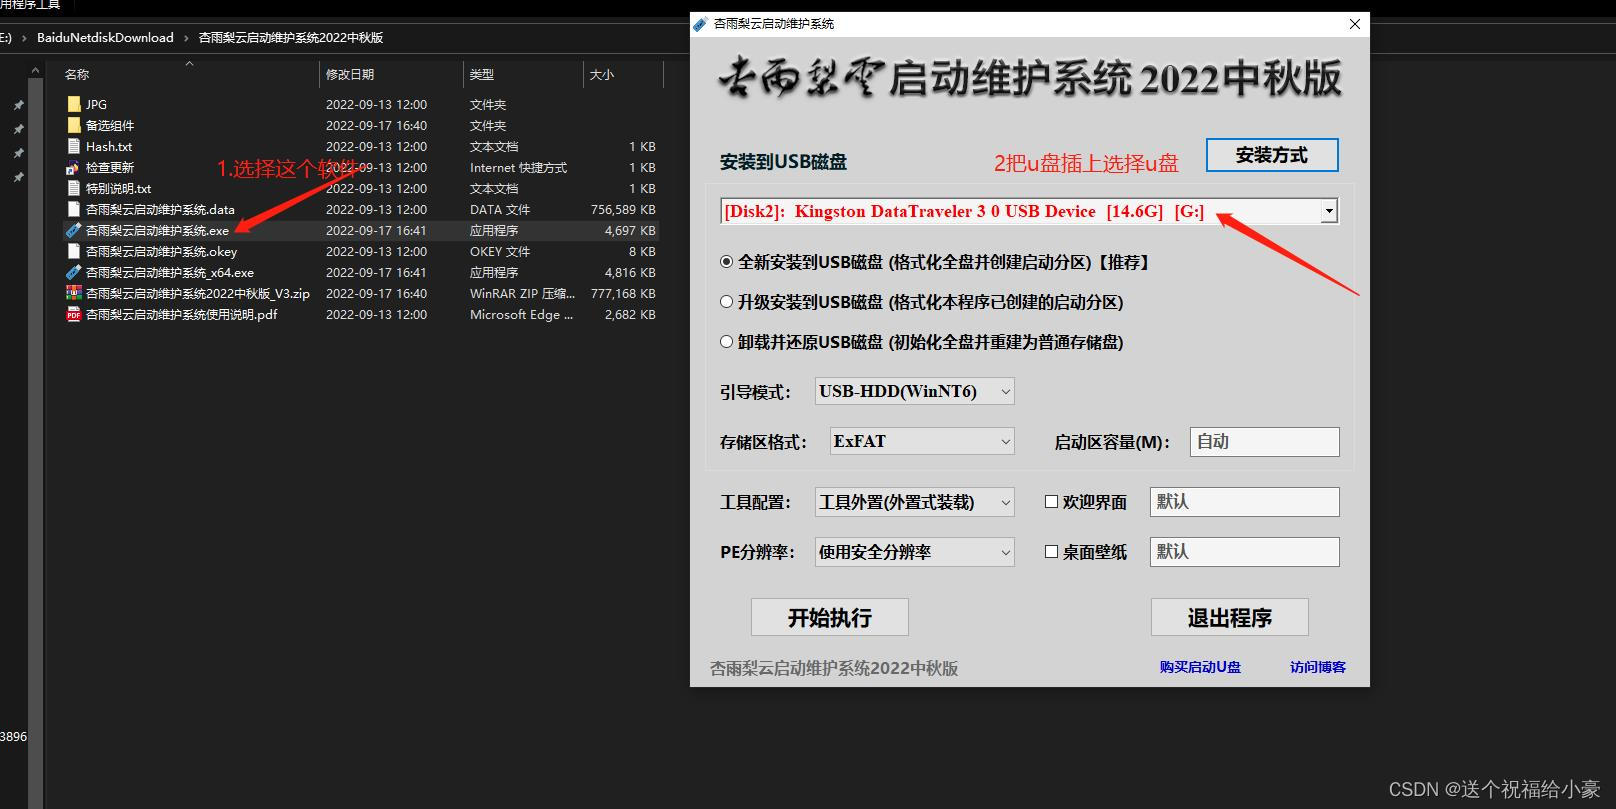The image size is (1616, 809).
Task: Click the 启动区容量 input field
Action: click(x=1265, y=442)
